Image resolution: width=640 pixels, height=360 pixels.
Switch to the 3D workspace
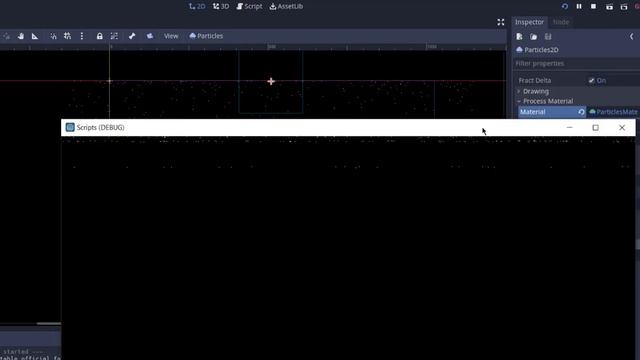[221, 7]
